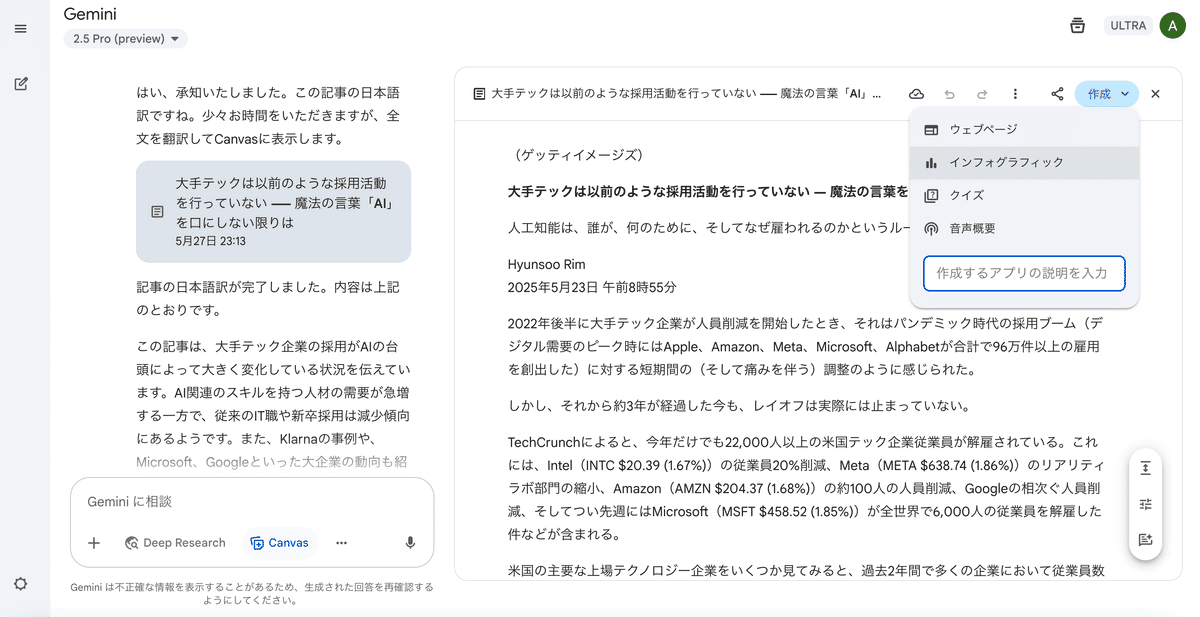This screenshot has height=617, width=1200.
Task: Add attachment with plus icon
Action: pos(94,543)
